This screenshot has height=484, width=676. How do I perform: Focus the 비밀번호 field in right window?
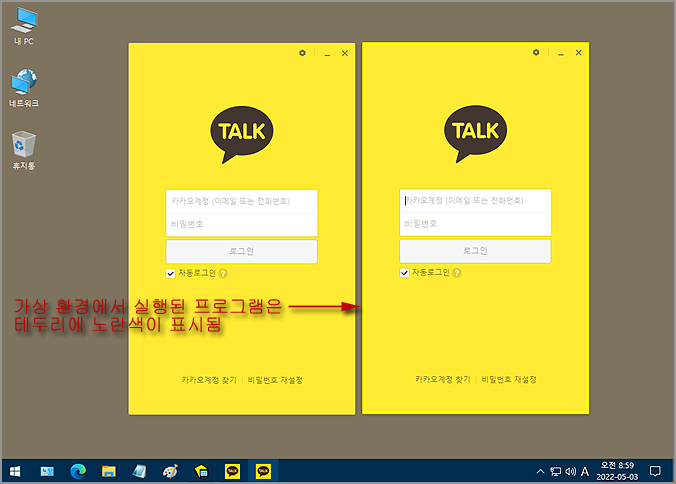(476, 224)
